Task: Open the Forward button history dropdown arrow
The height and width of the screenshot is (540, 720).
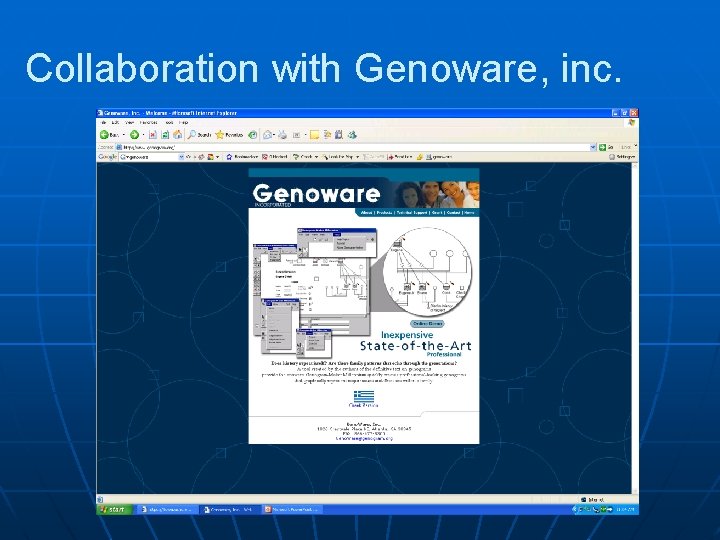Action: coord(143,135)
